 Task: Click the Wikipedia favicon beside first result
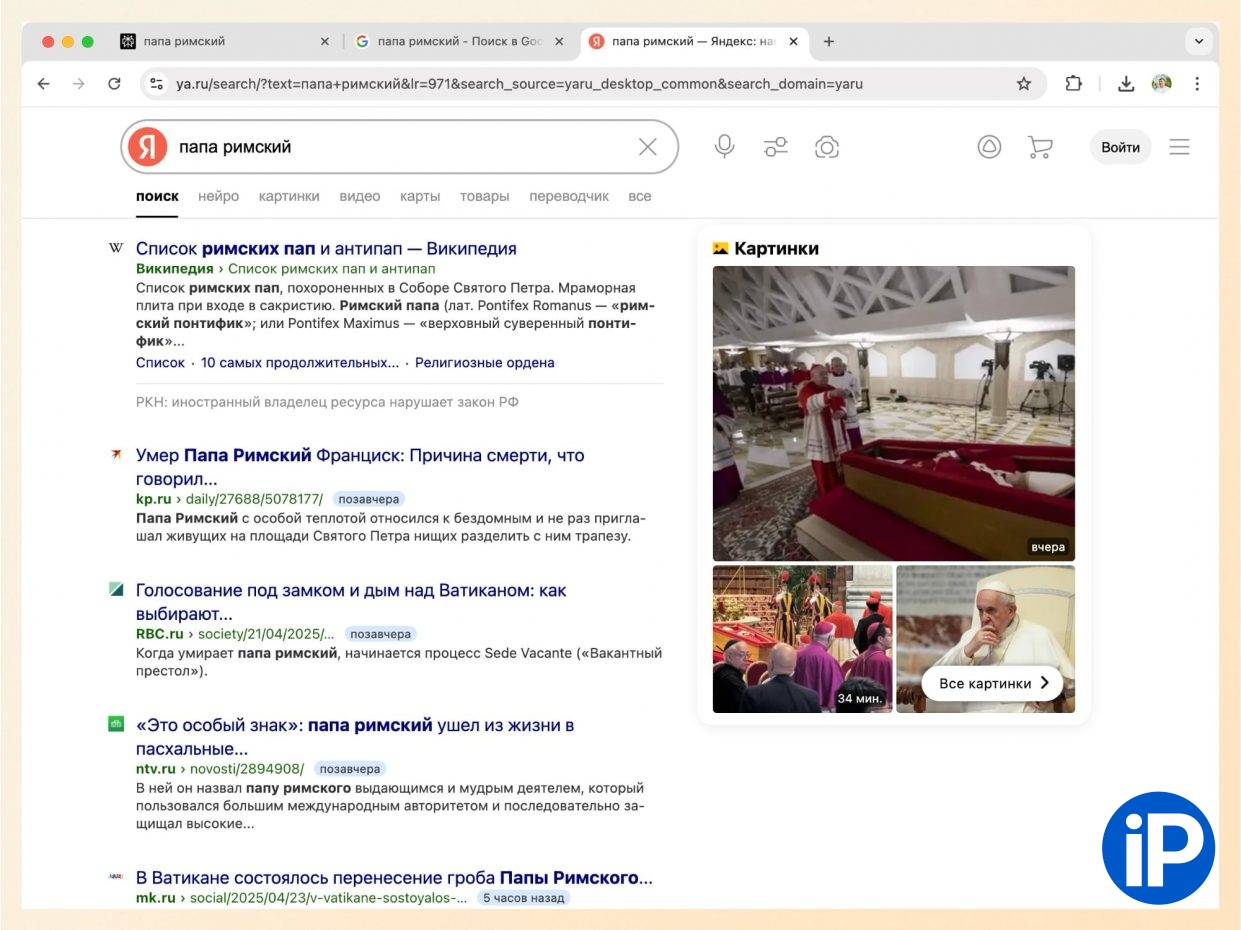tap(116, 248)
